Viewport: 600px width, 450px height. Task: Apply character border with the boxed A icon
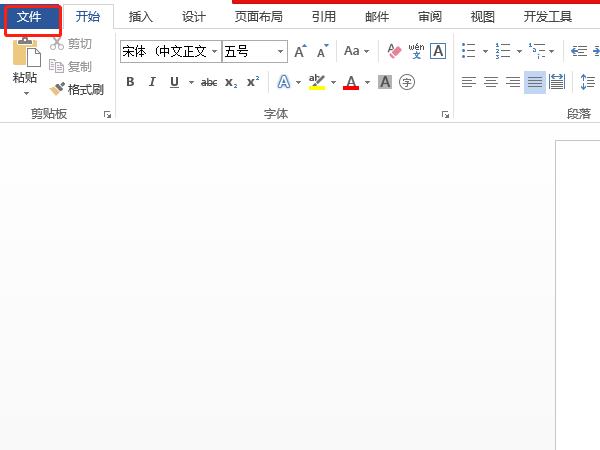[x=438, y=51]
